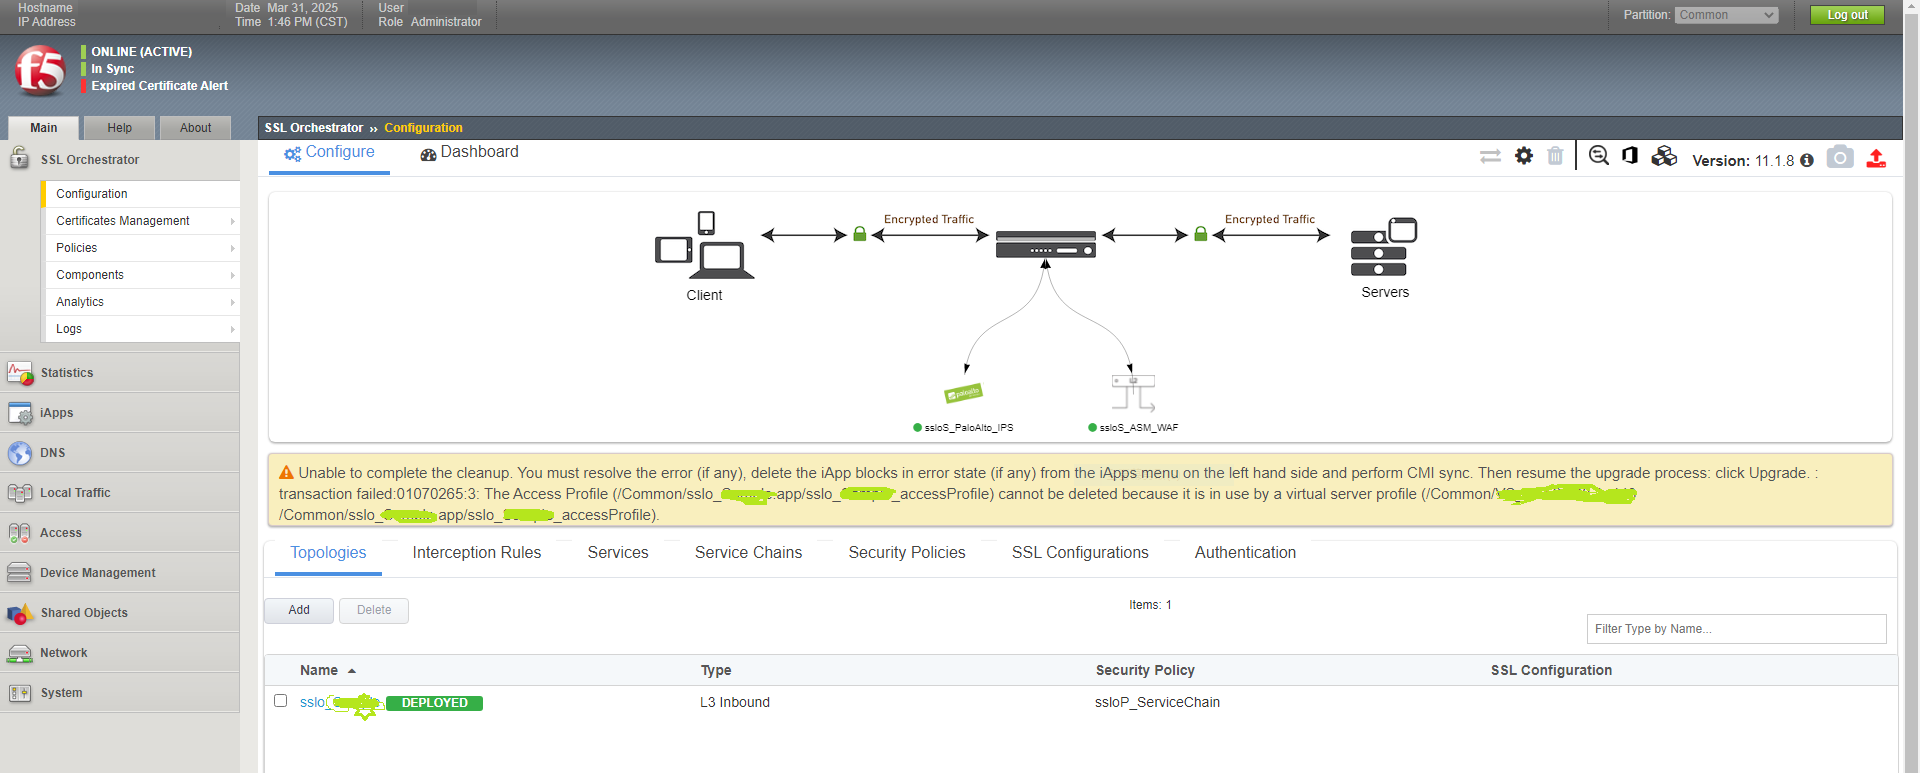The width and height of the screenshot is (1920, 773).
Task: Open Local Traffic in the sidebar
Action: pyautogui.click(x=120, y=493)
